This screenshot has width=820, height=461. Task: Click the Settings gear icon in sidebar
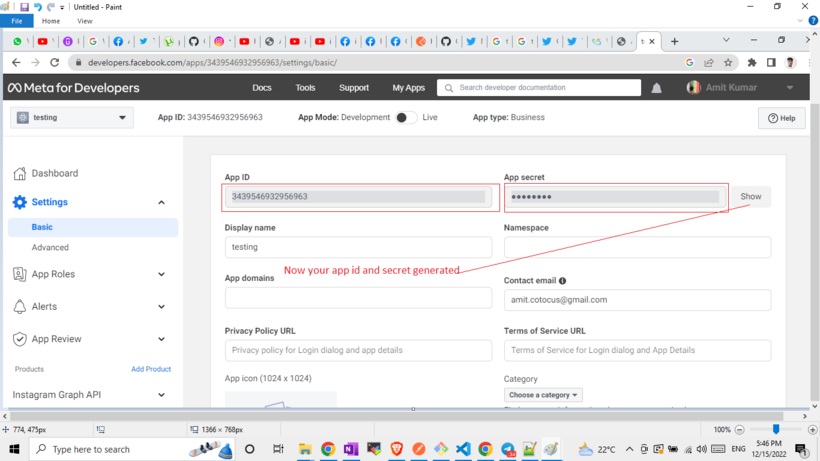[x=20, y=202]
